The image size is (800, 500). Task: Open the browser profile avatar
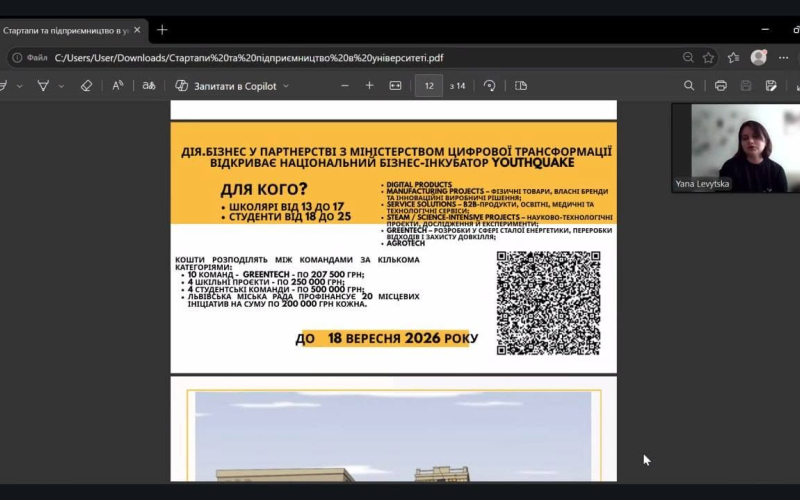point(759,57)
